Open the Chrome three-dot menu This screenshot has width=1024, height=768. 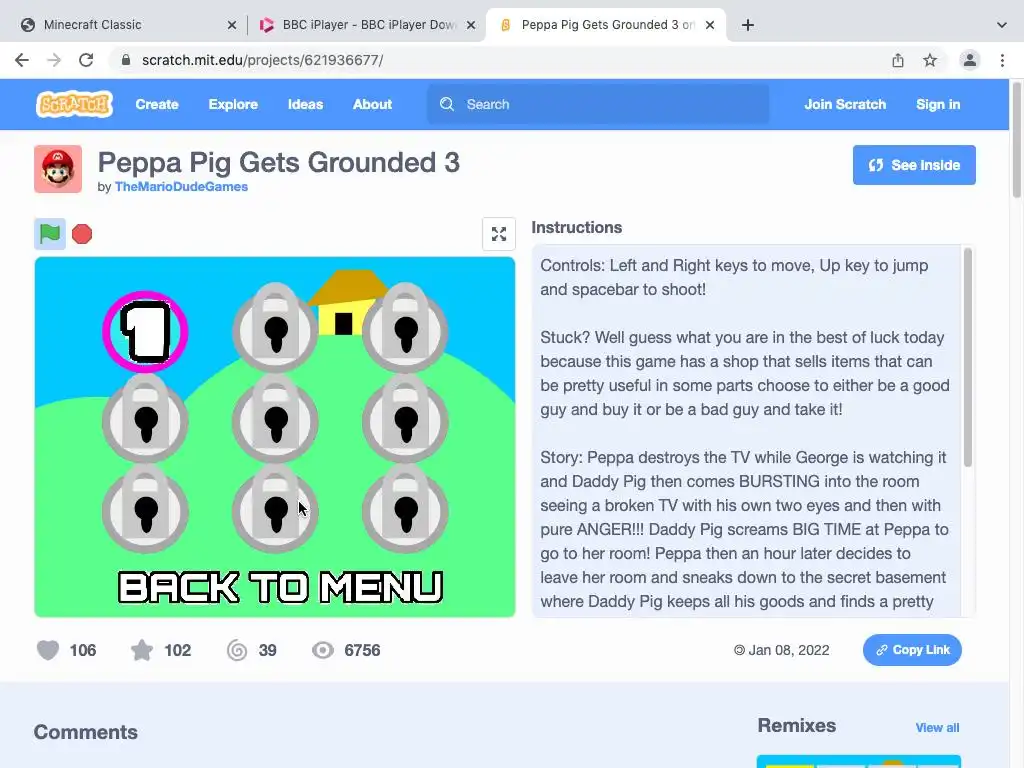tap(1002, 60)
